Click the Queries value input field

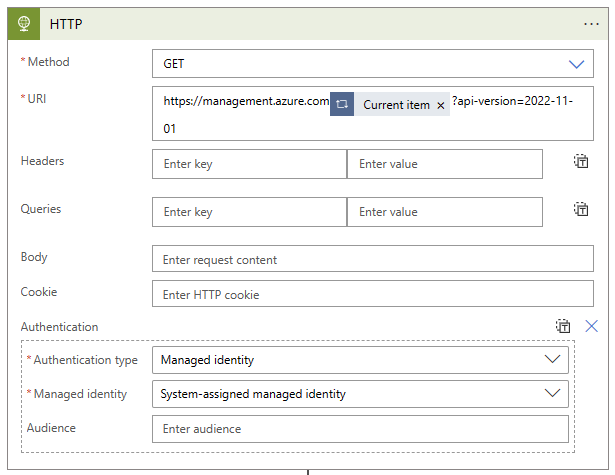[x=444, y=212]
